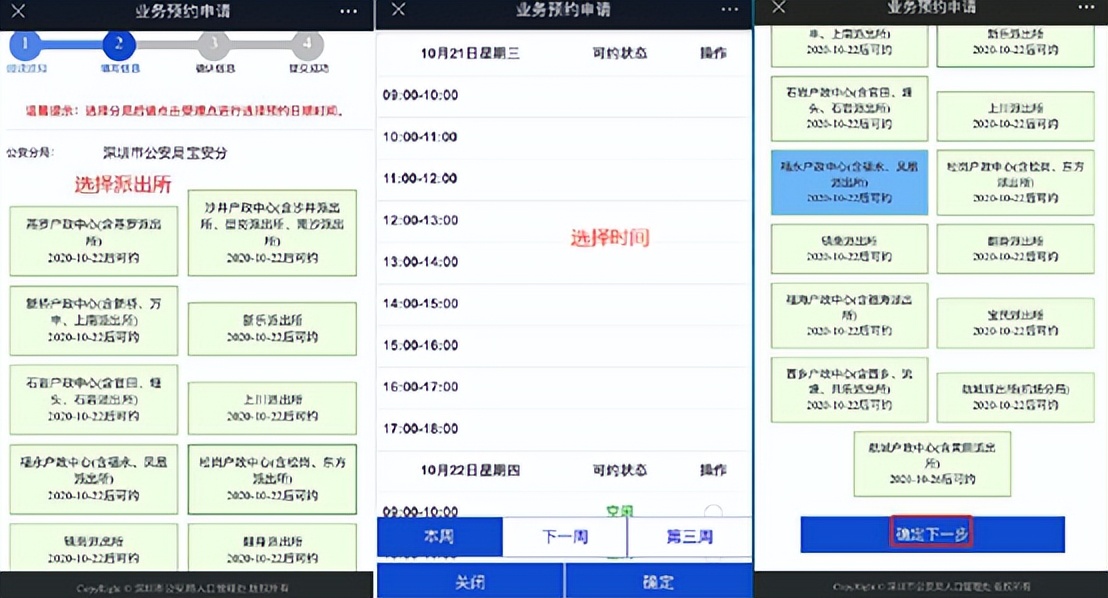Switch to the 下一周 week tab
The image size is (1108, 598).
[563, 536]
